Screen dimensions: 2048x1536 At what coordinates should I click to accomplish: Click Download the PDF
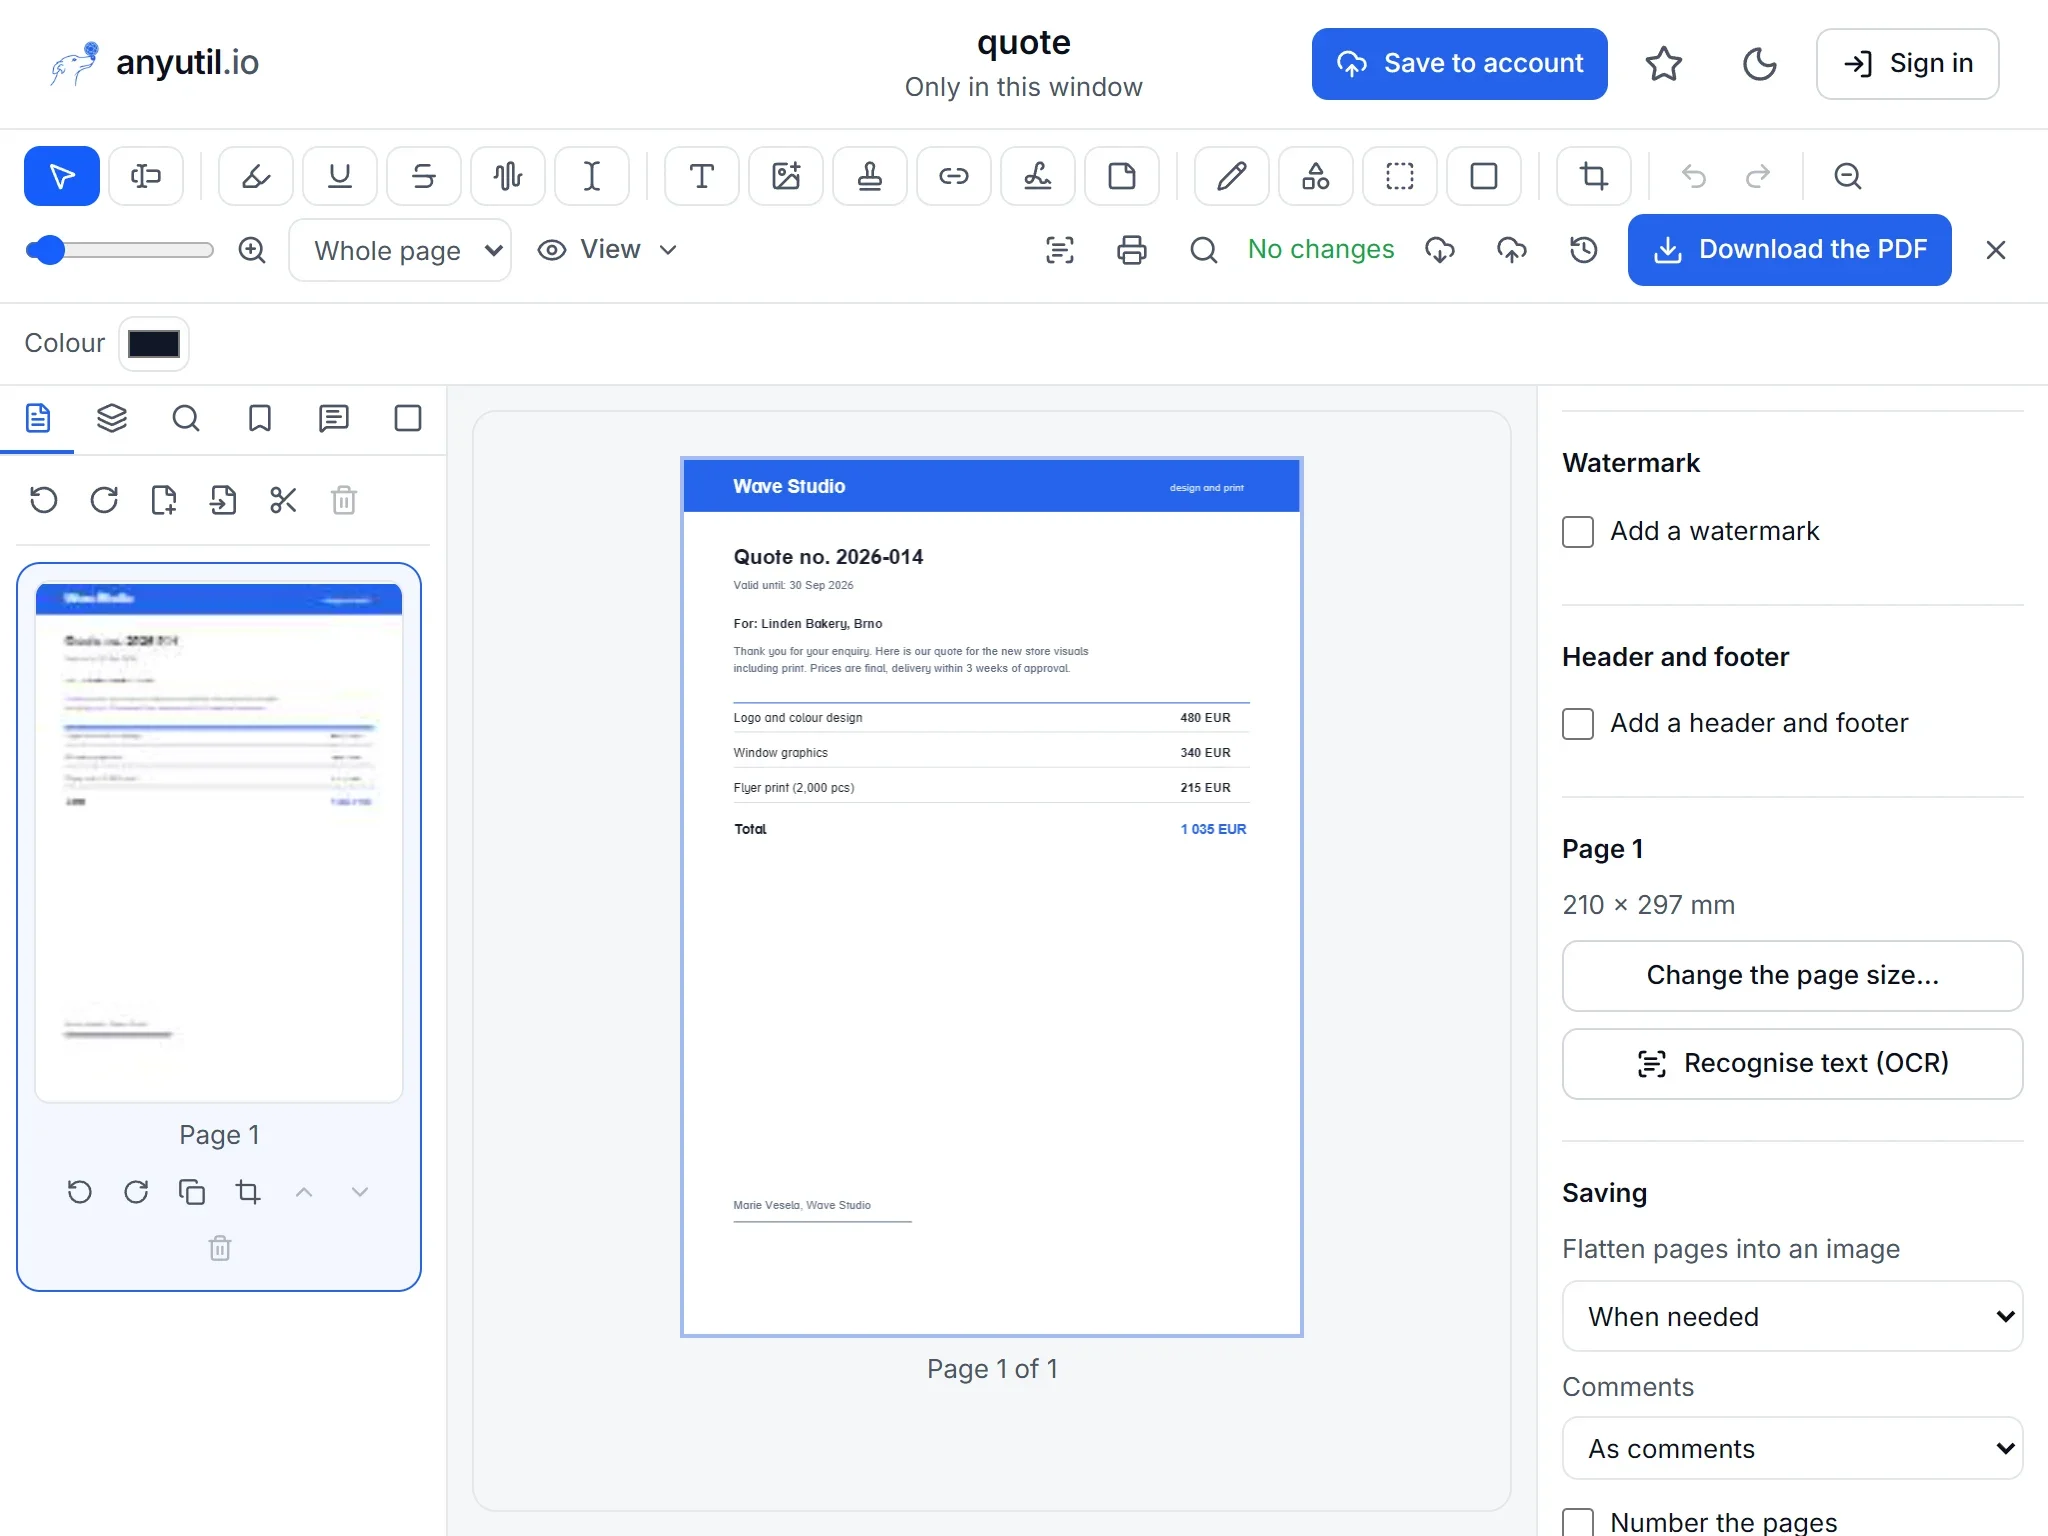point(1790,250)
